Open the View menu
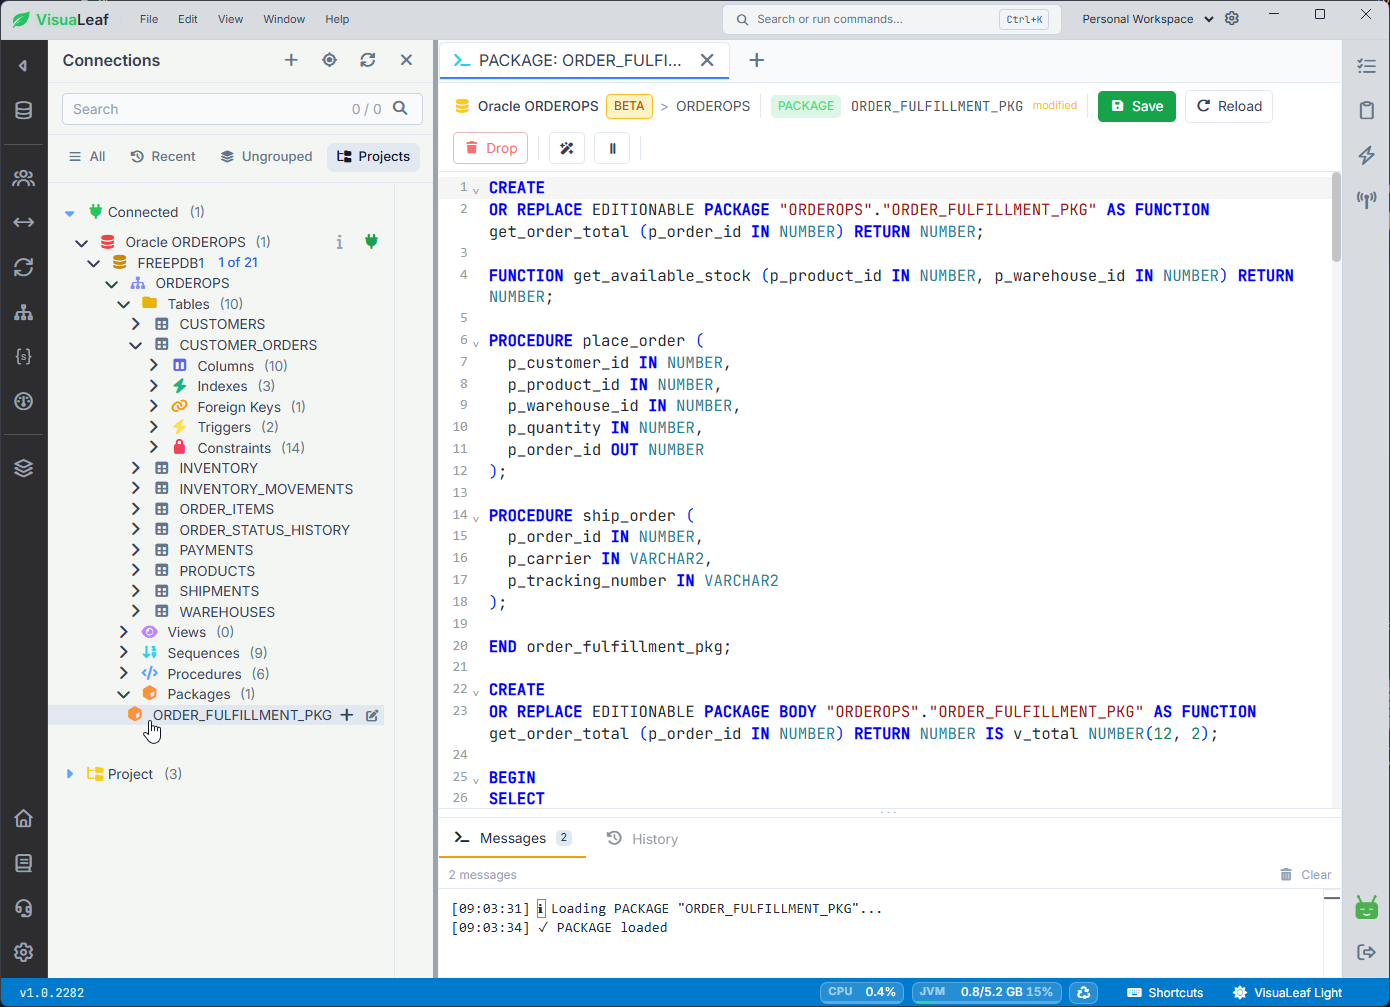Image resolution: width=1390 pixels, height=1007 pixels. click(x=230, y=19)
